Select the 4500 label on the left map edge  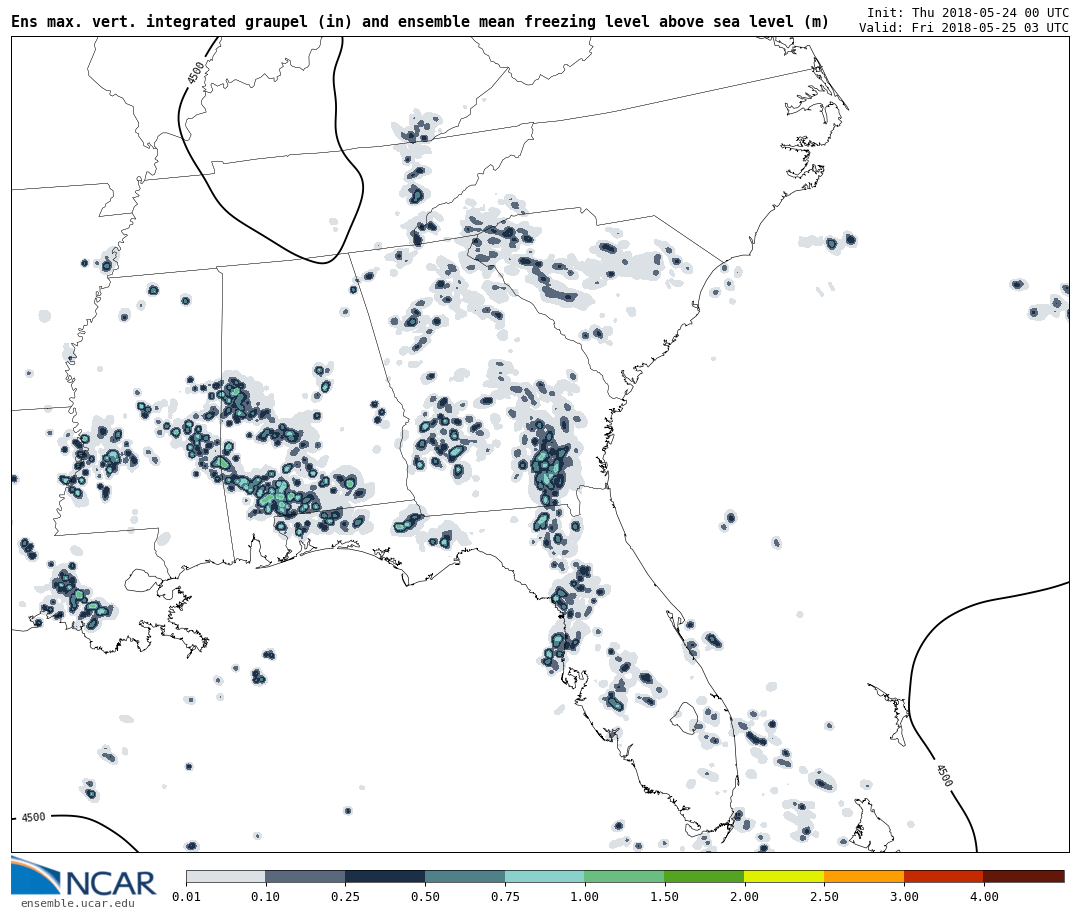33,818
